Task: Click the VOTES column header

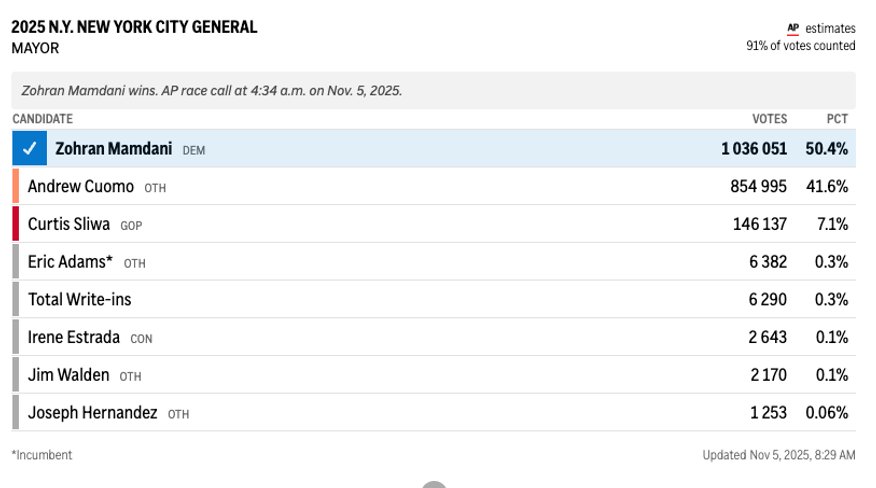Action: point(769,119)
